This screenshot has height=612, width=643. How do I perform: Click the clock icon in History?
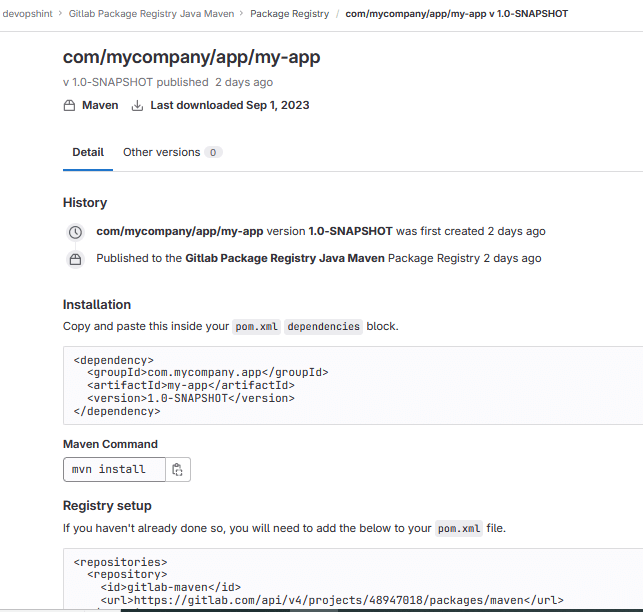(x=75, y=232)
